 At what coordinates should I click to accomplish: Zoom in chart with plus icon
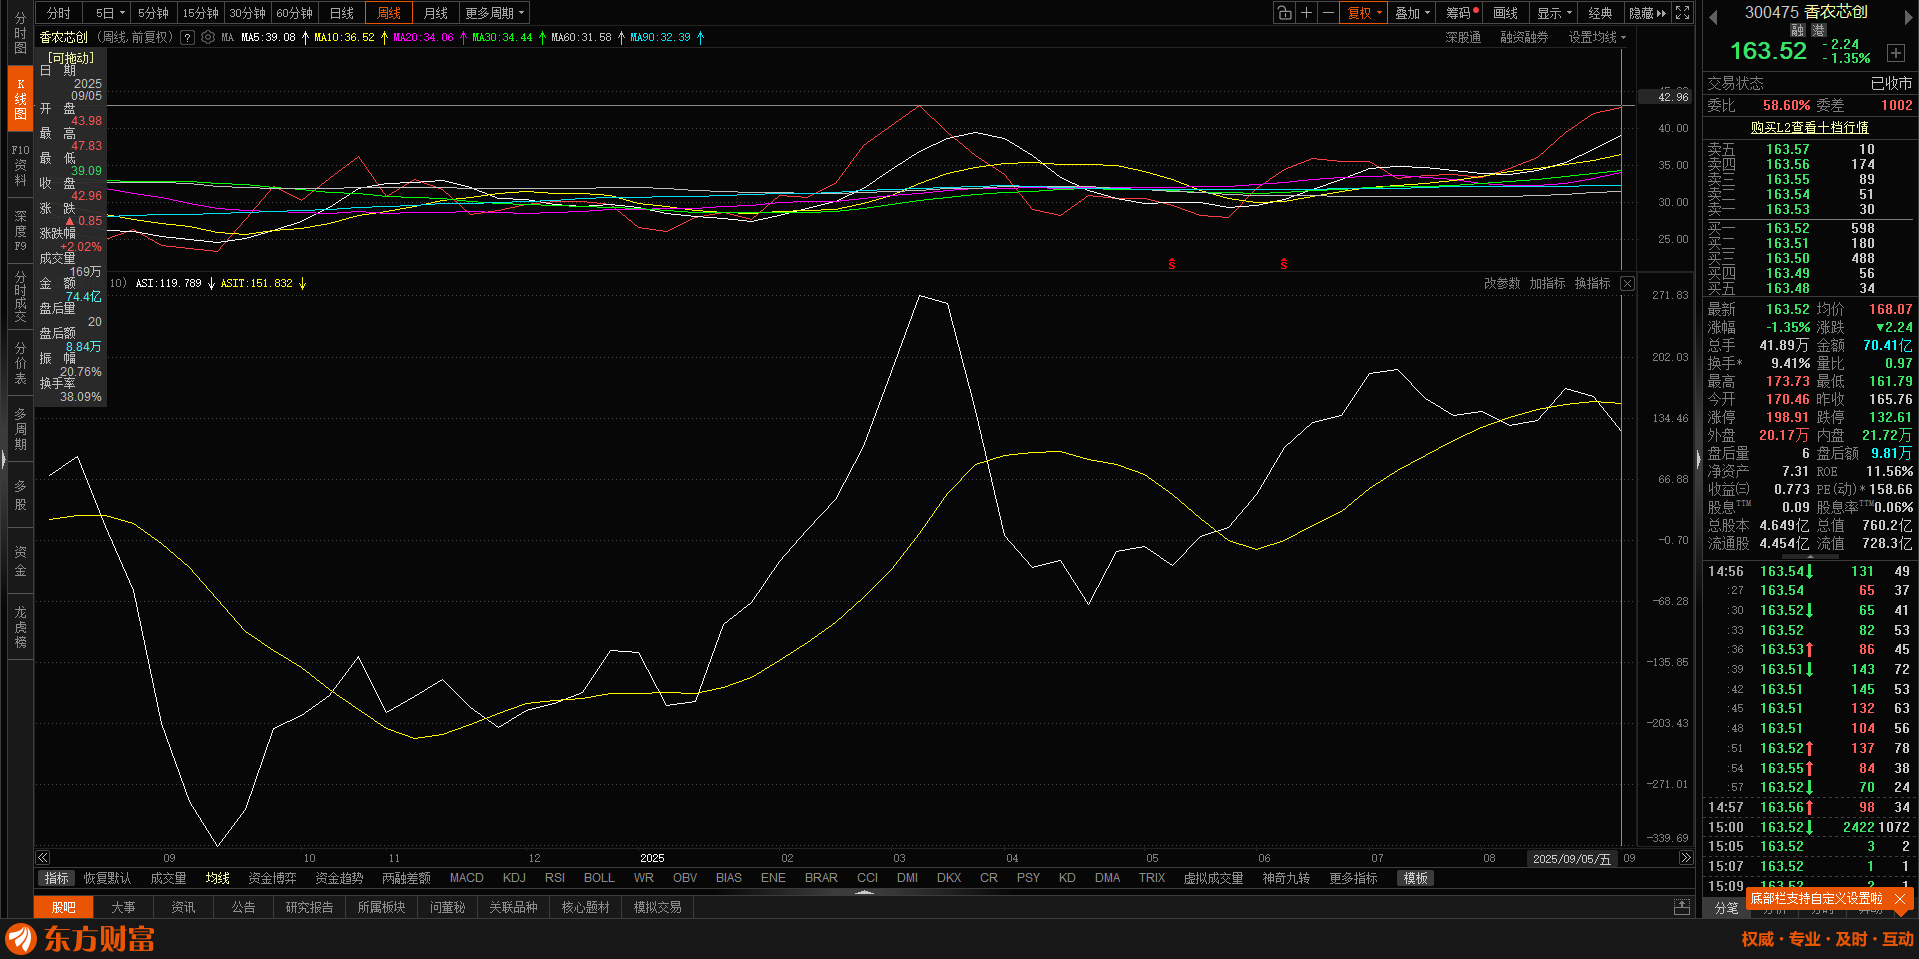click(x=1306, y=13)
